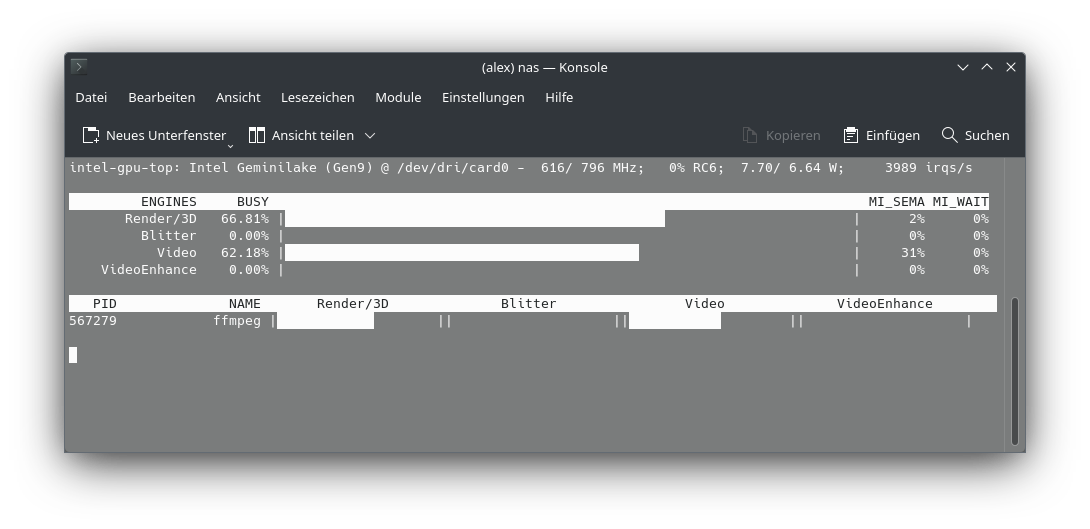The width and height of the screenshot is (1090, 529).
Task: Open the Hilfe menu
Action: 559,97
